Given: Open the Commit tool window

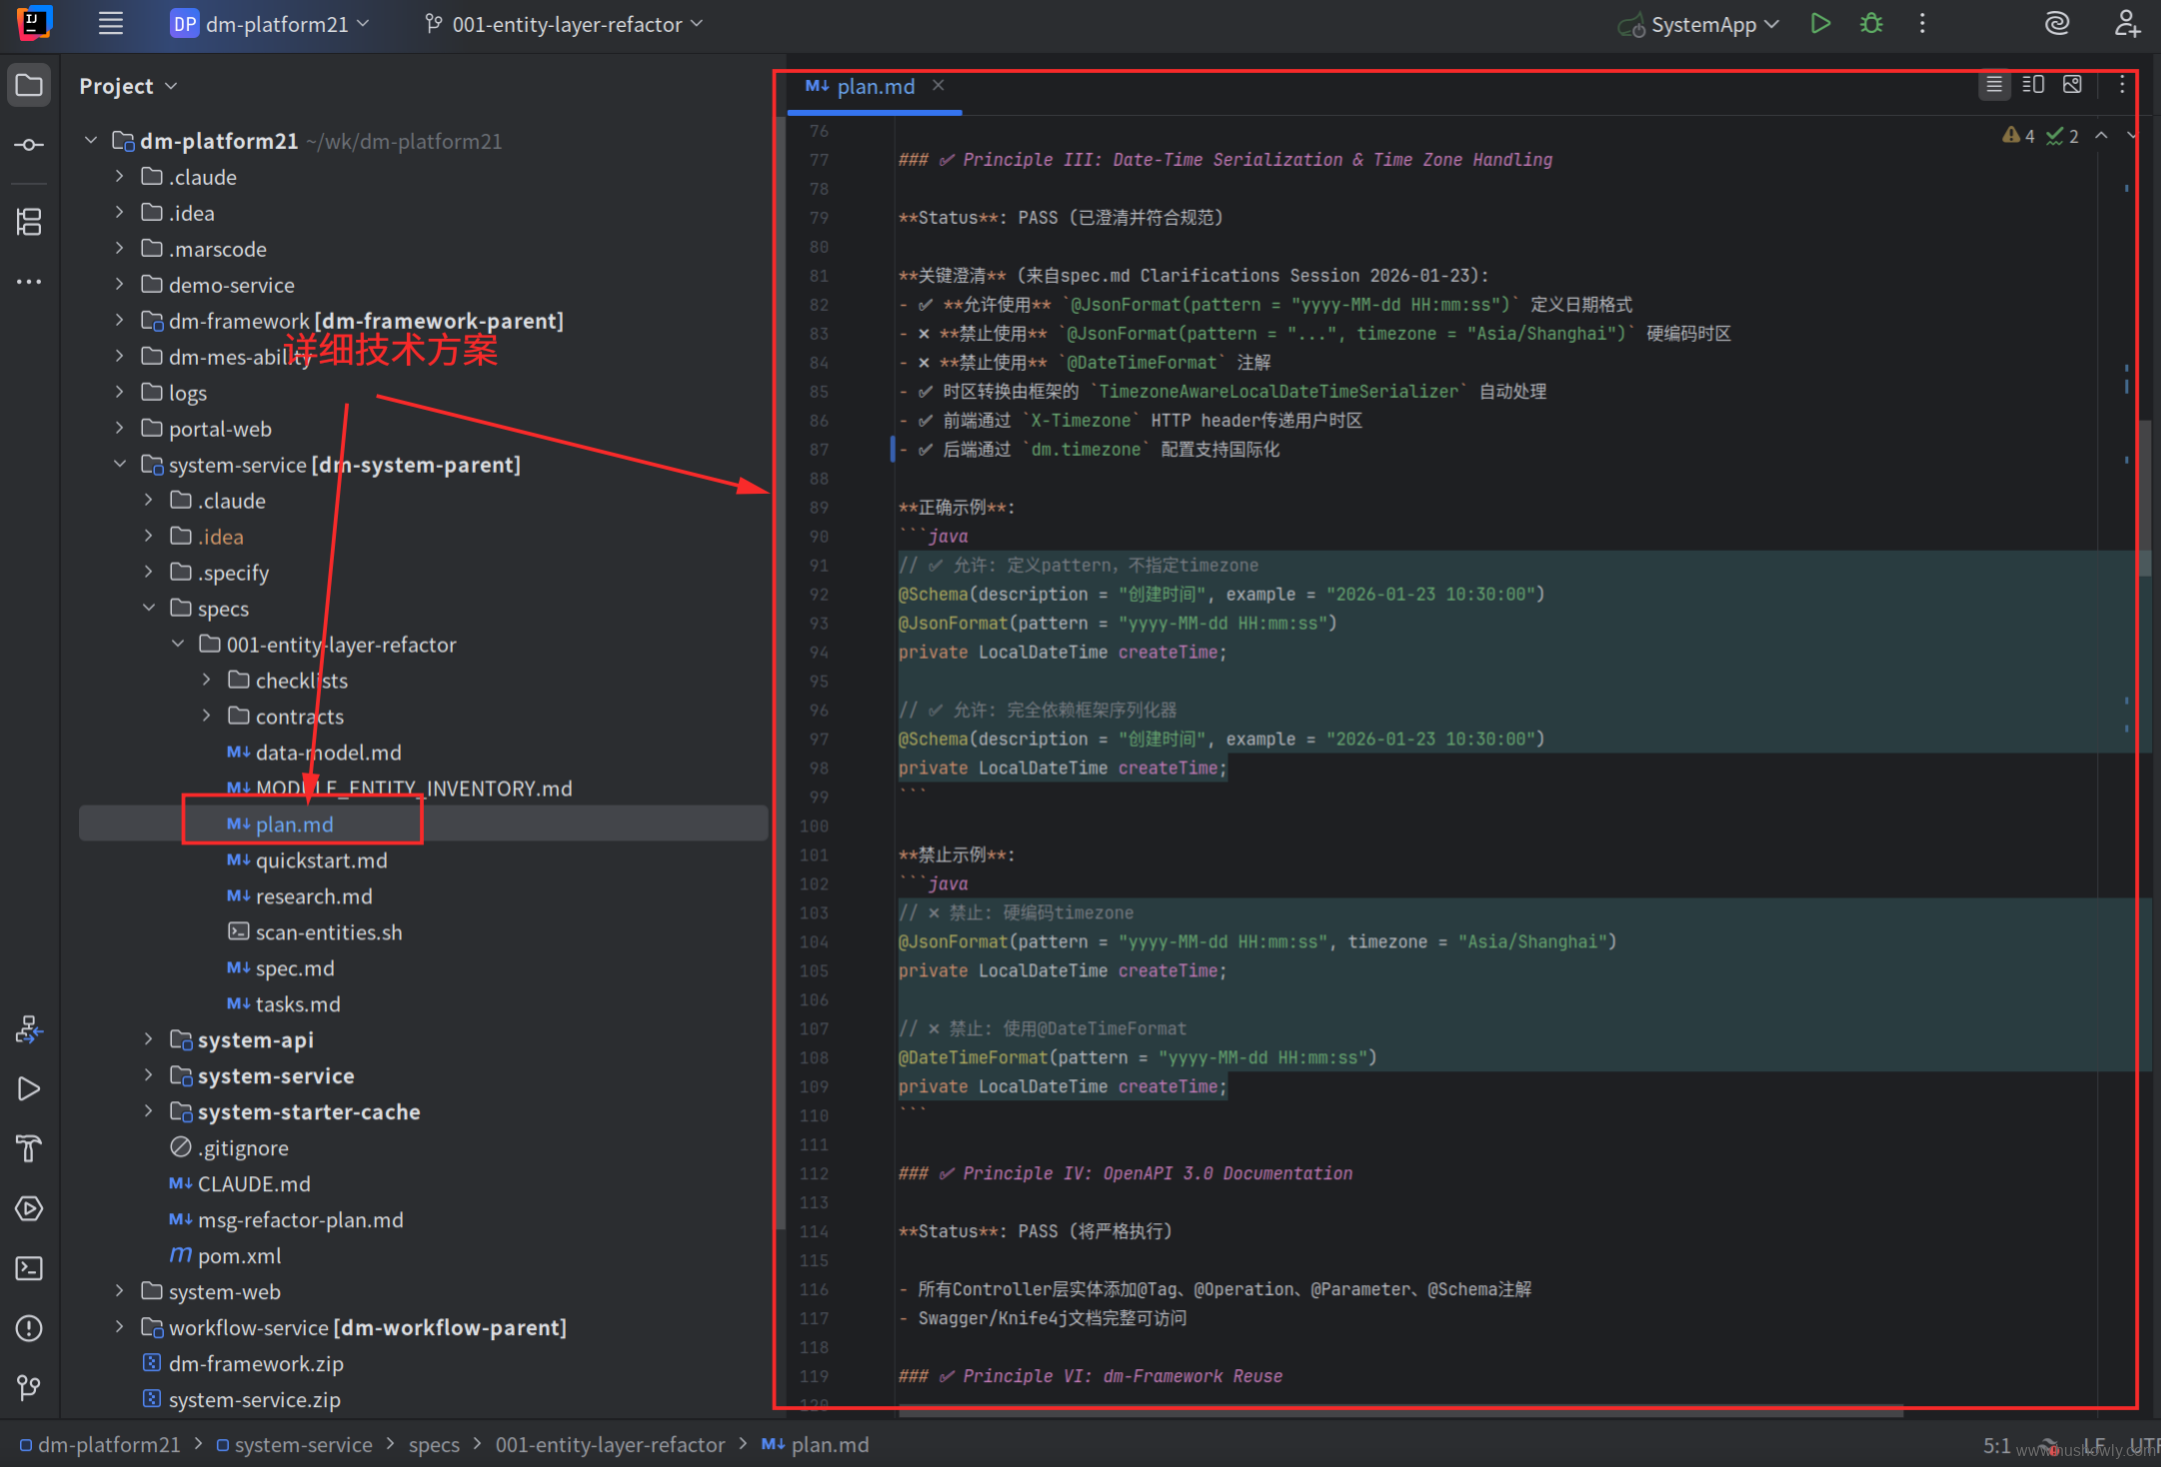Looking at the screenshot, I should (x=29, y=145).
